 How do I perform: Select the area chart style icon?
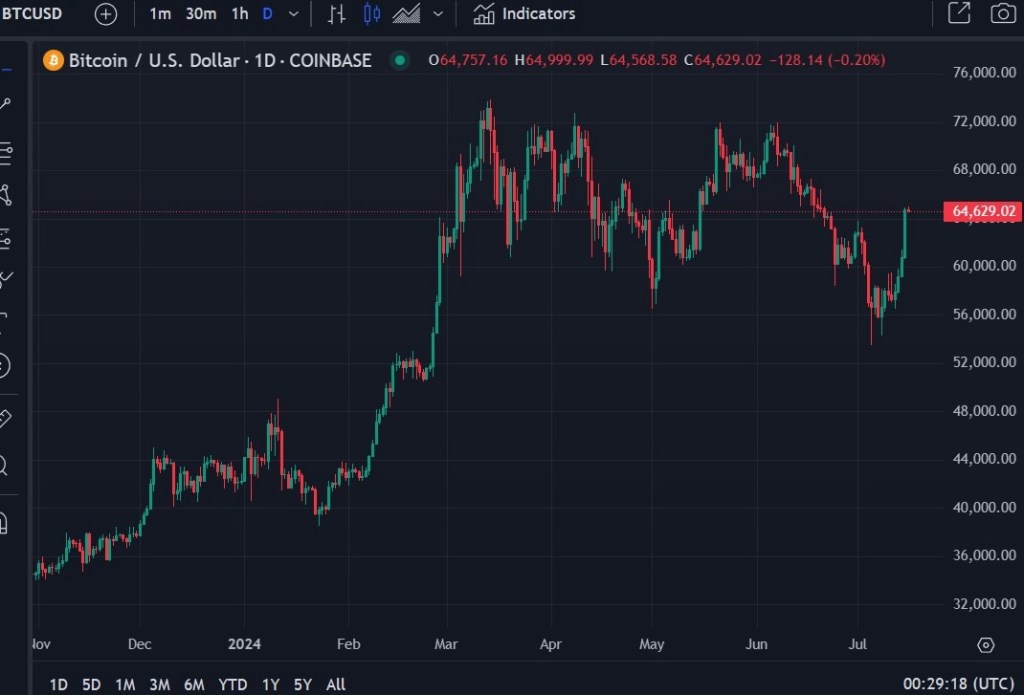tap(406, 14)
